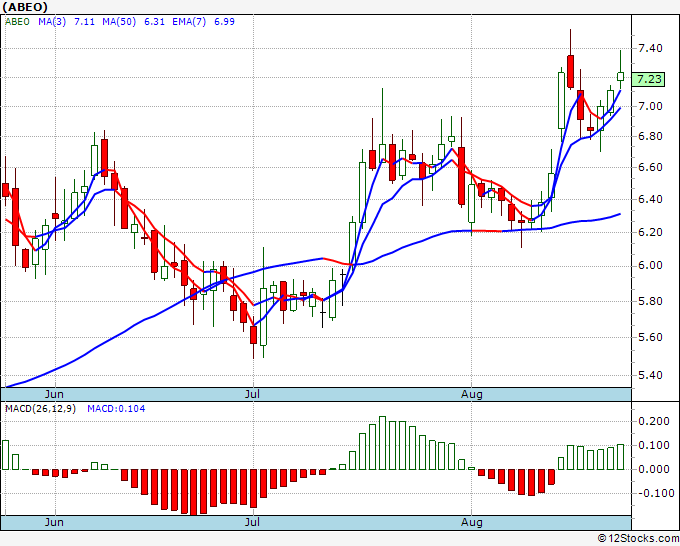This screenshot has height=546, width=680.
Task: Select the 6.40 price axis label
Action: 651,199
